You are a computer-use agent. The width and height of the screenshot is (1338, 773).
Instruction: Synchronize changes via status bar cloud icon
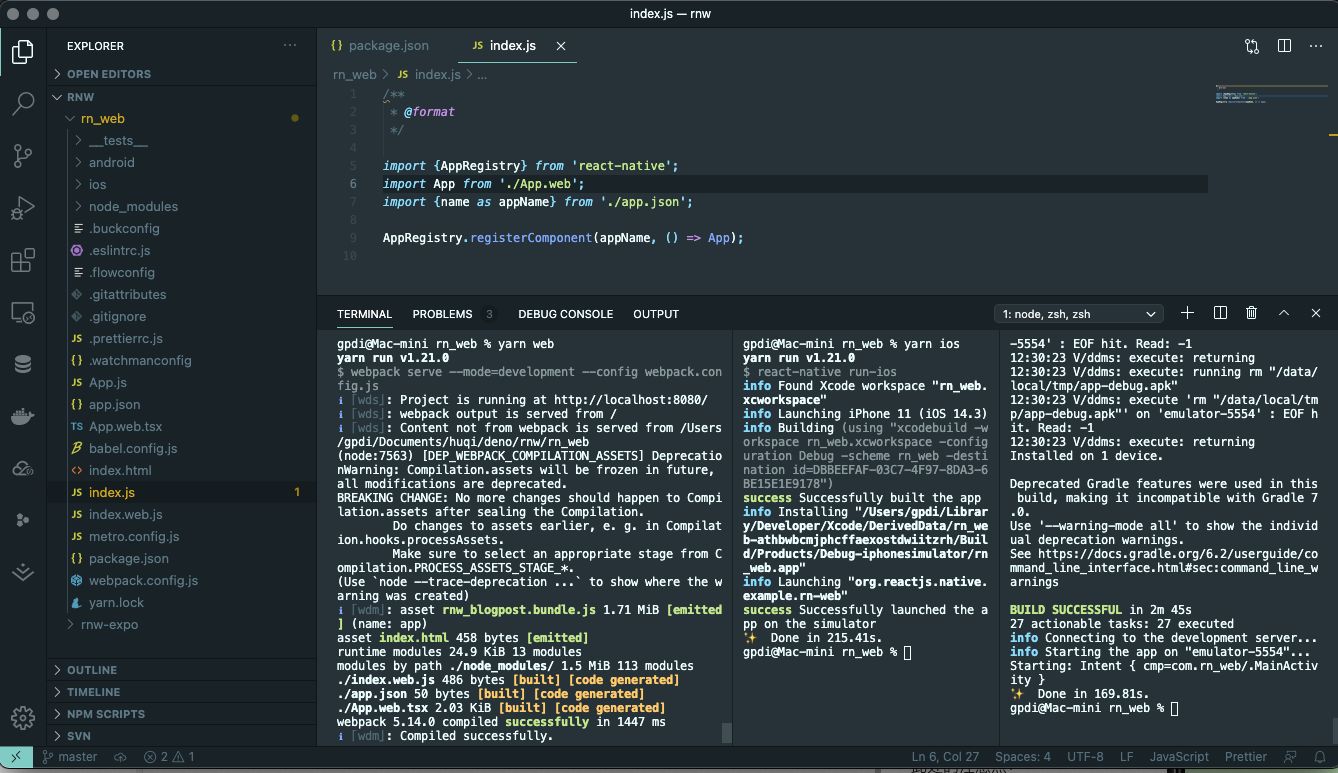click(x=120, y=757)
